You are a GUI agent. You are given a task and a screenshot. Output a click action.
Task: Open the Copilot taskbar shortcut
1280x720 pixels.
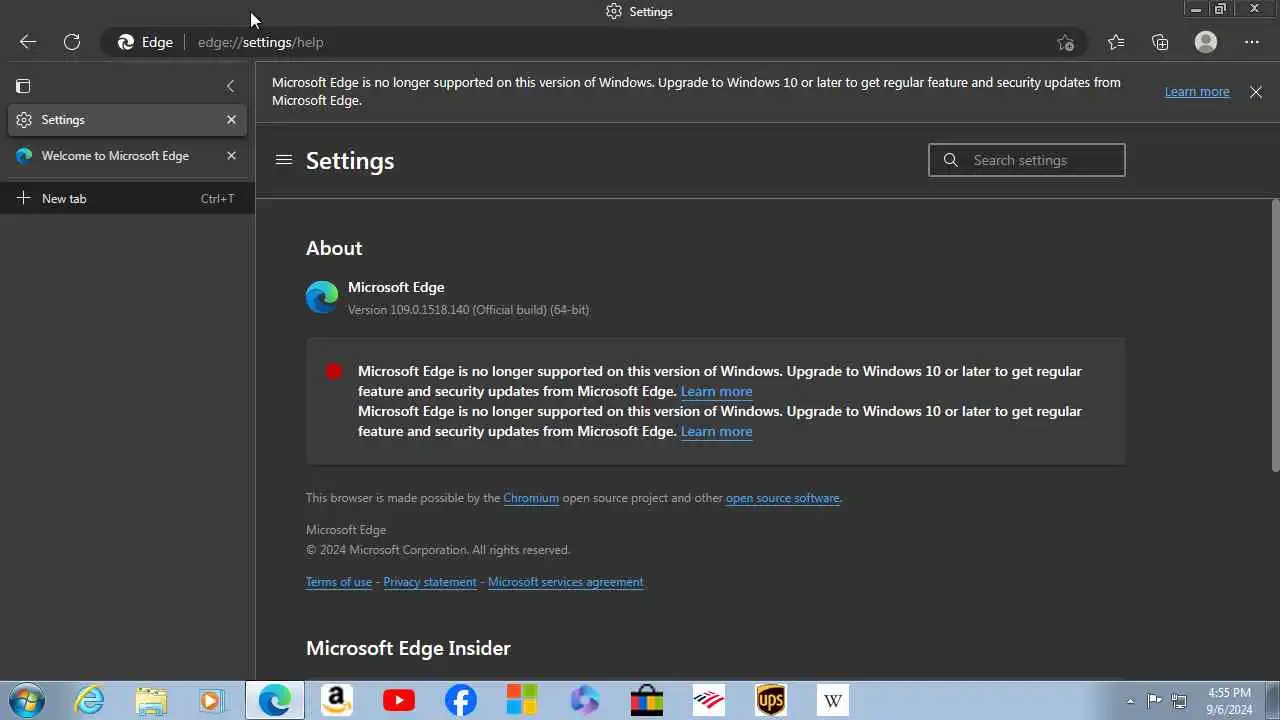pos(585,700)
